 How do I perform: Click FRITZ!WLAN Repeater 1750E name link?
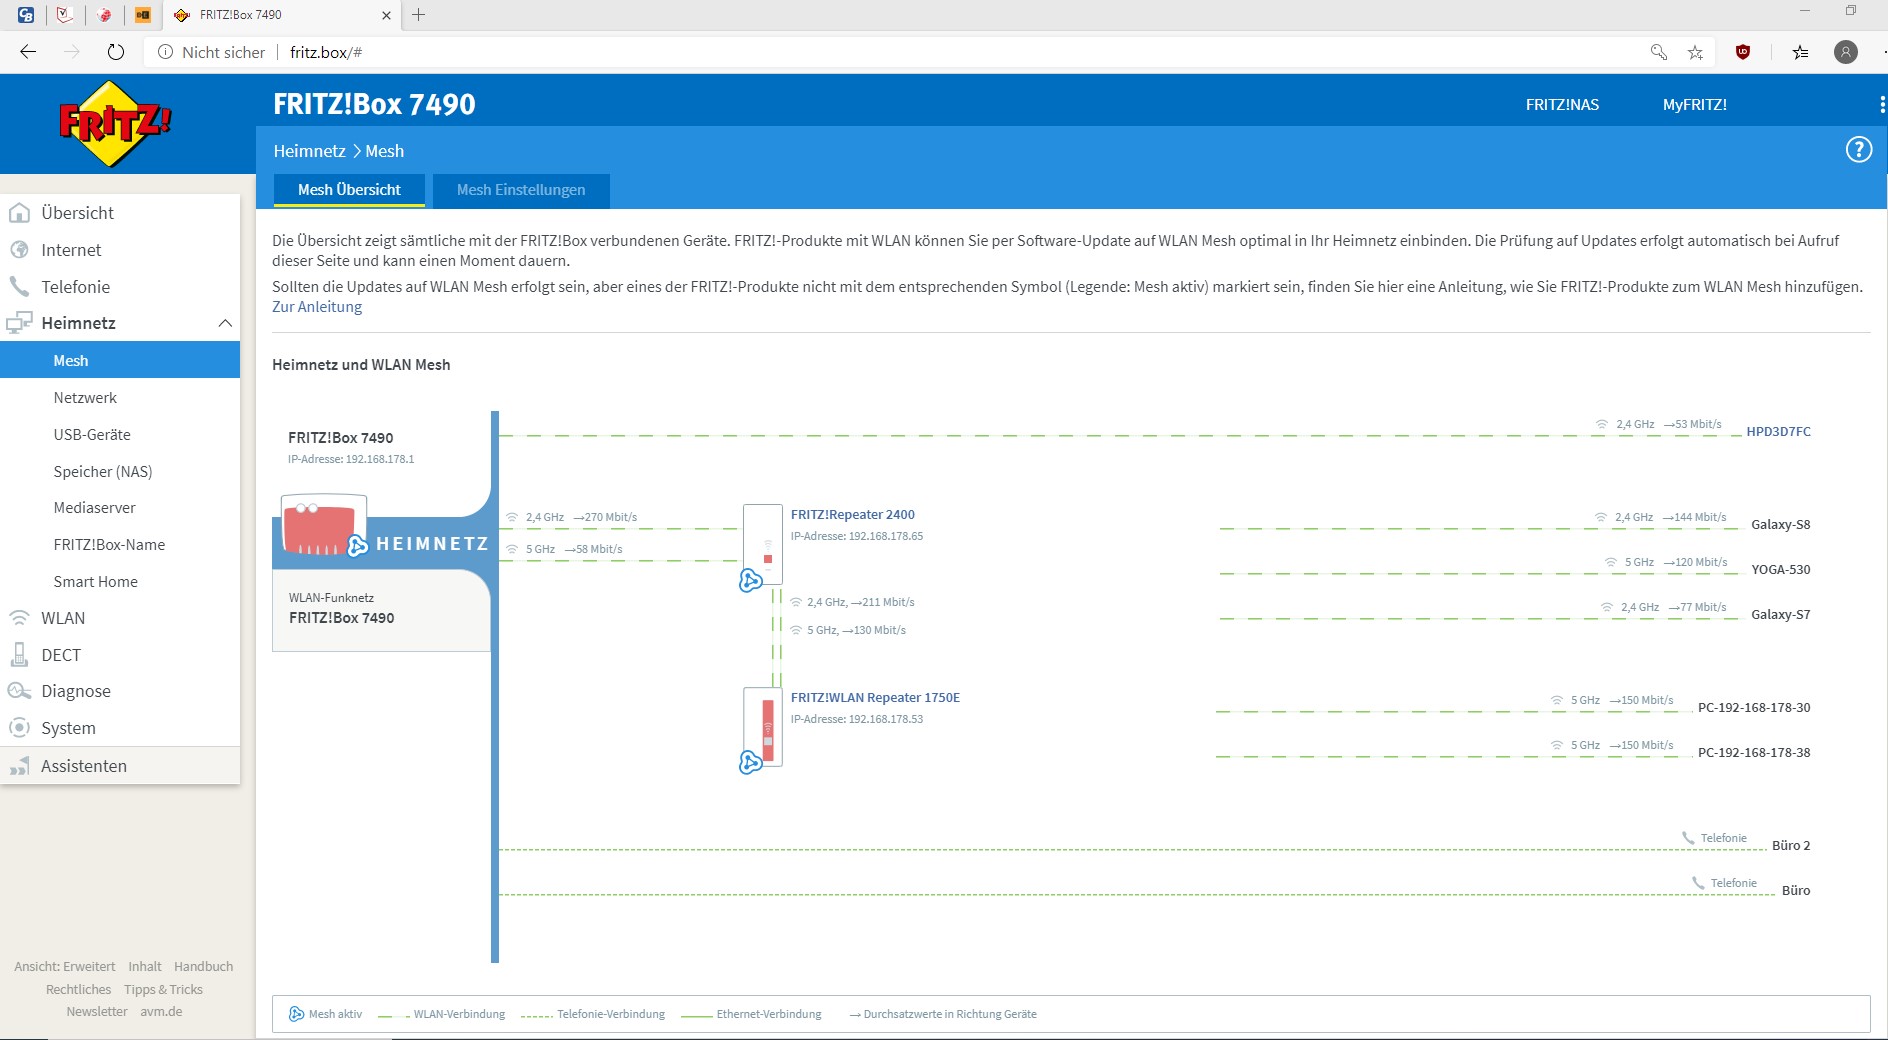tap(875, 698)
